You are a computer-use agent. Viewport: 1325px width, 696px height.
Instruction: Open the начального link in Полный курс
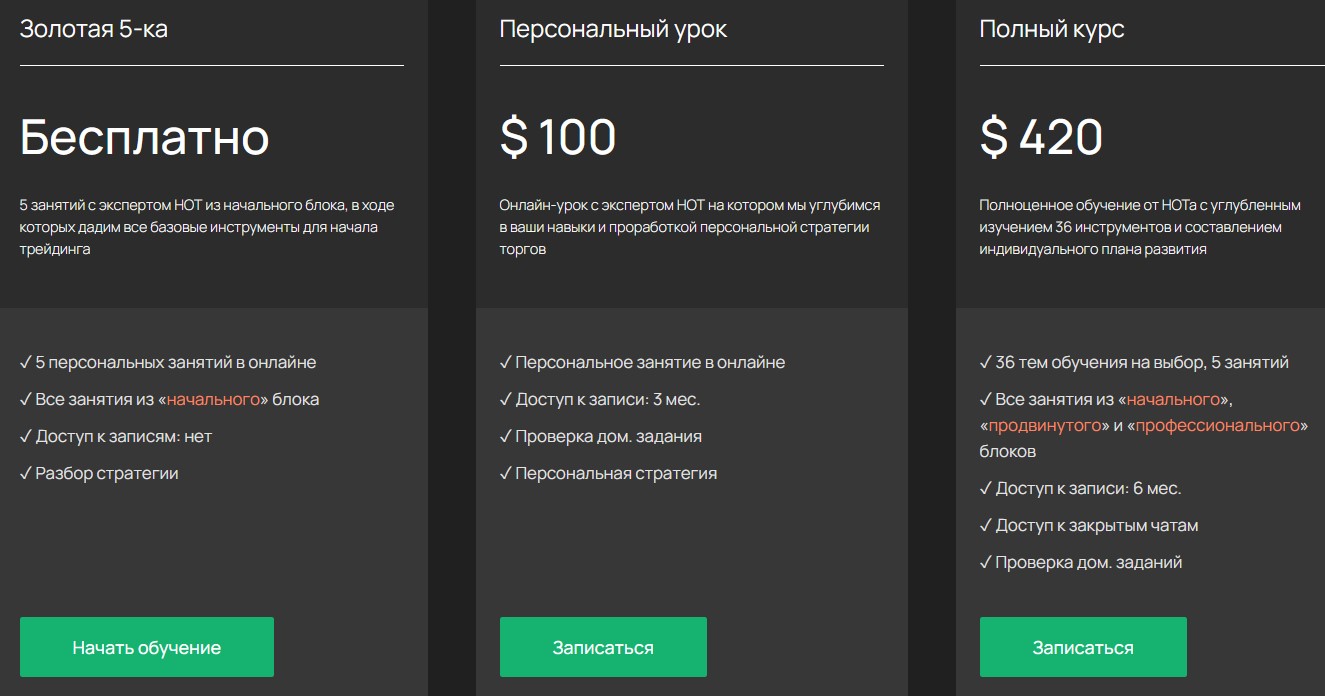[1173, 399]
